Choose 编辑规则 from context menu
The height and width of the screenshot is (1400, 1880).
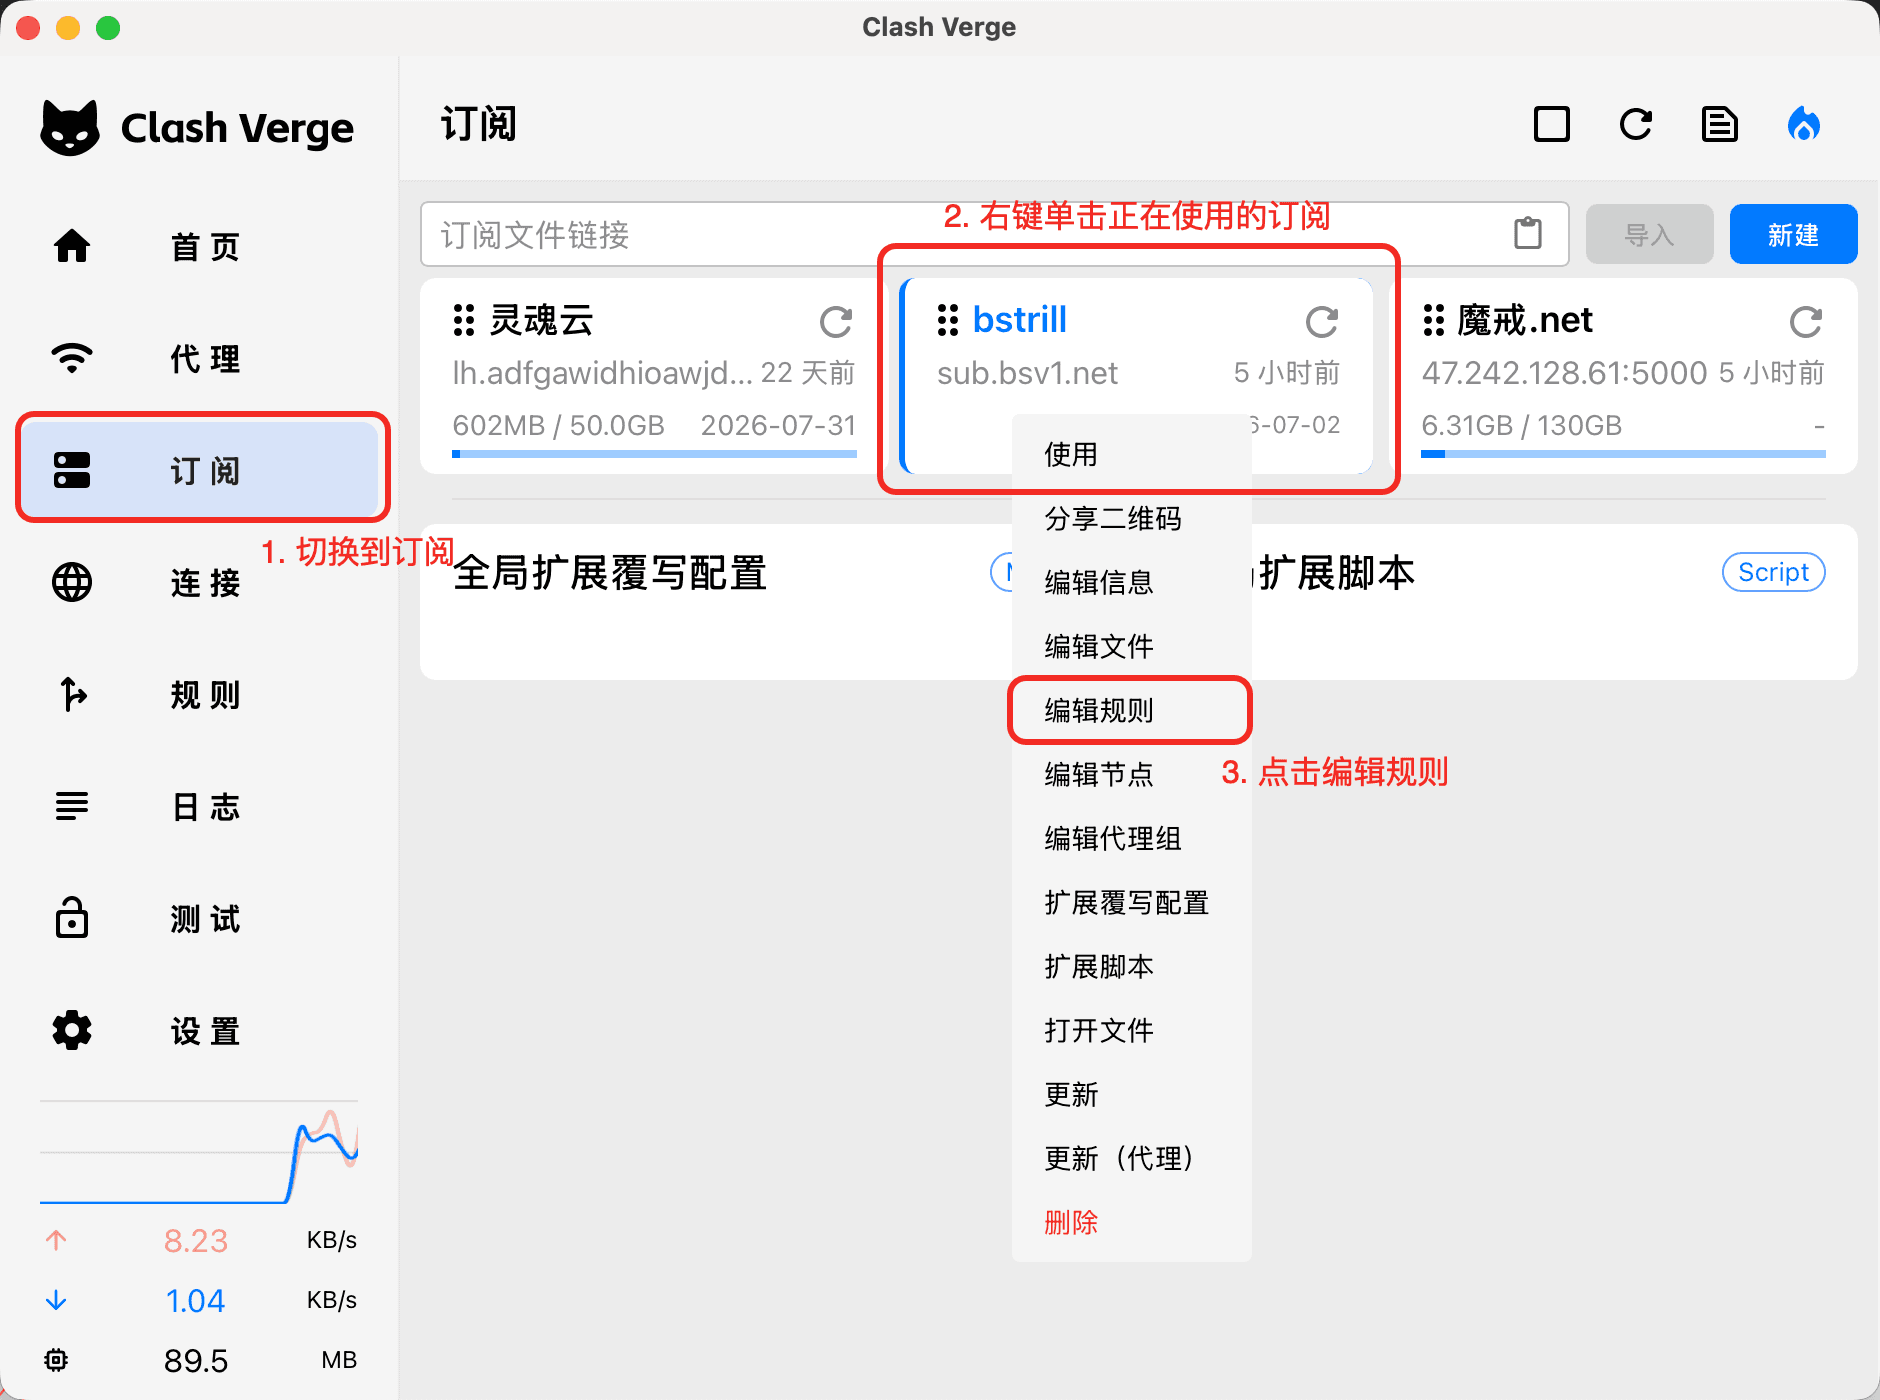[1132, 710]
